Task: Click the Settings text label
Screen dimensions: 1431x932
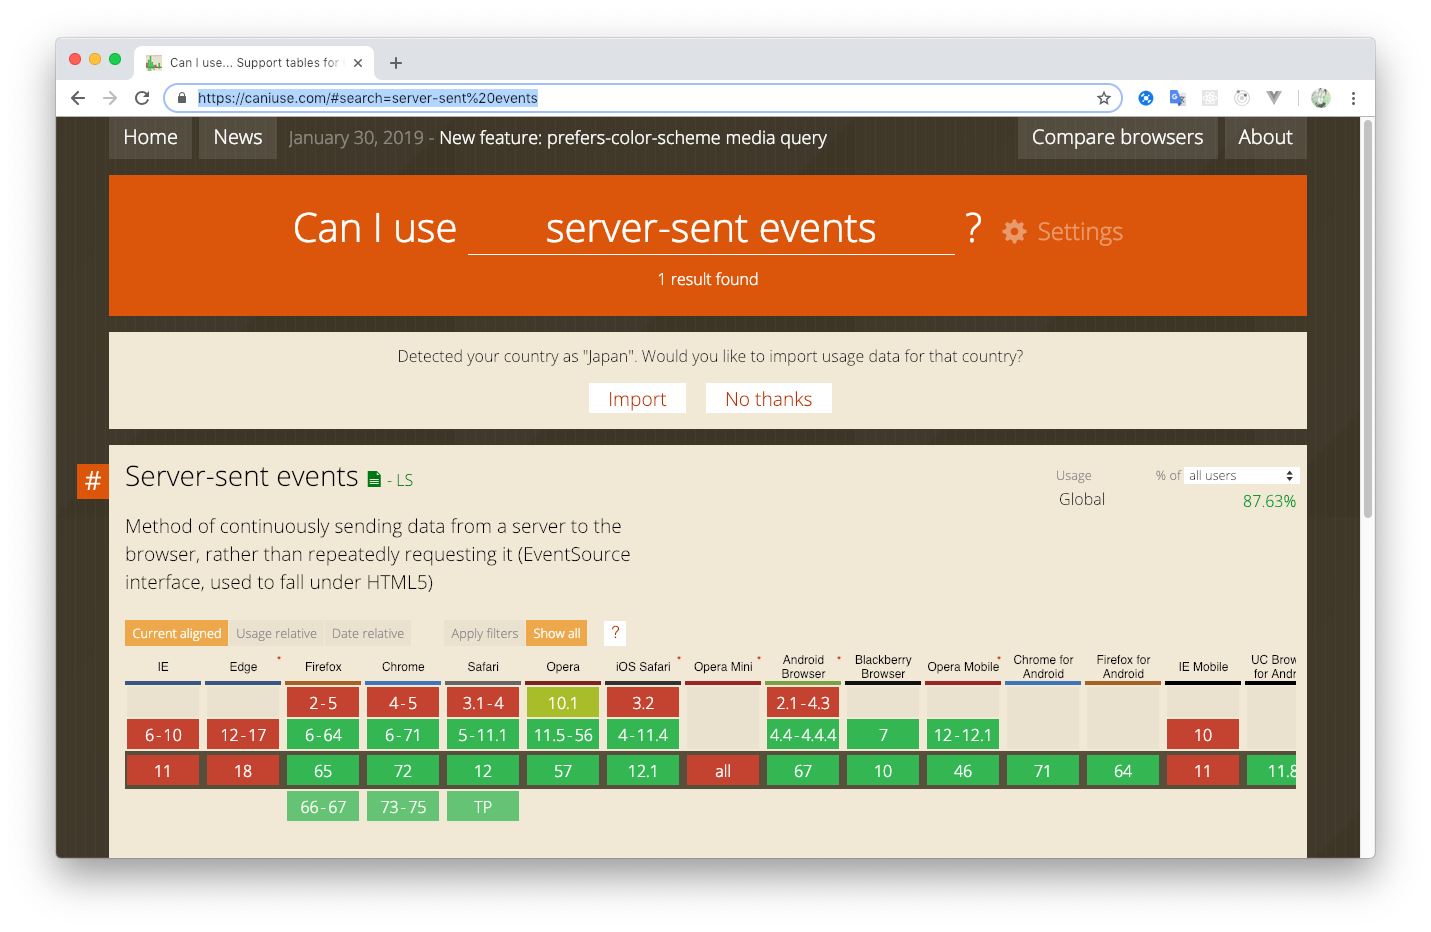Action: click(x=1080, y=232)
